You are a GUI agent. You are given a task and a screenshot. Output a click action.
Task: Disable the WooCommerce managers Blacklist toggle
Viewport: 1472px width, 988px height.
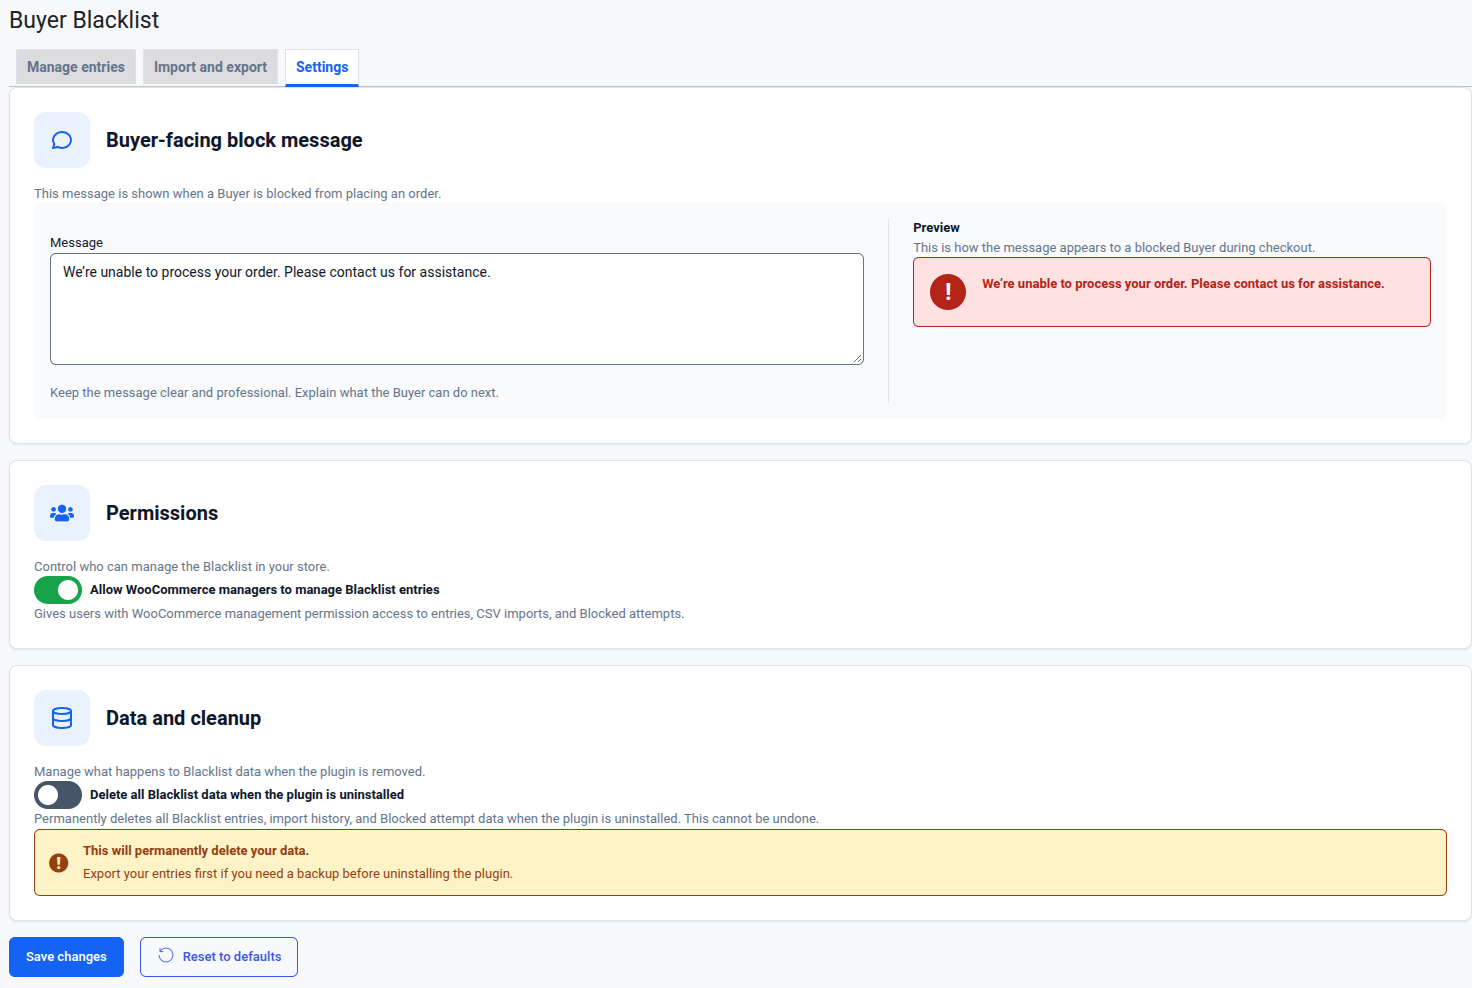[58, 590]
